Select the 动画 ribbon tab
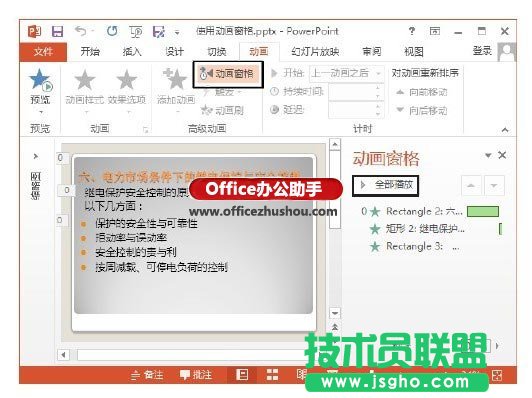The height and width of the screenshot is (398, 532). tap(259, 52)
